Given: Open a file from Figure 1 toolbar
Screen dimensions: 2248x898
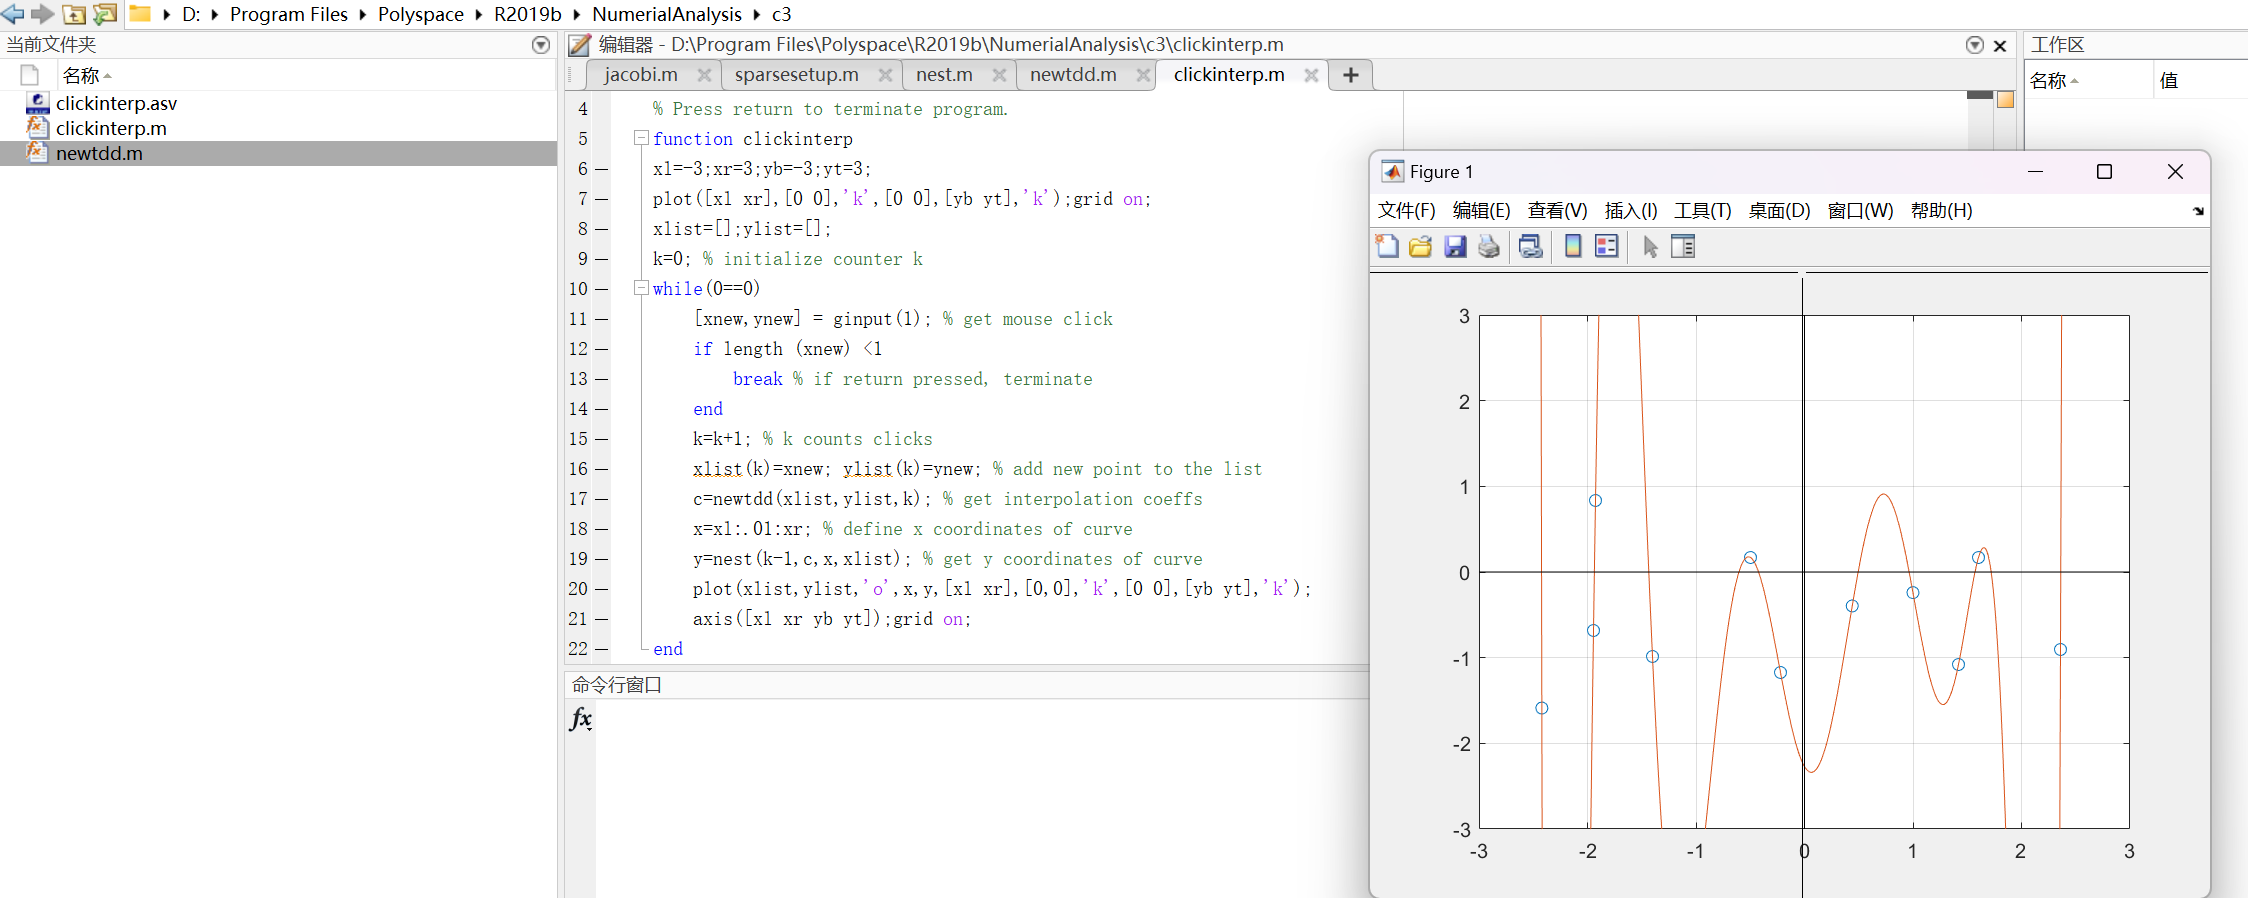Looking at the screenshot, I should (x=1420, y=246).
